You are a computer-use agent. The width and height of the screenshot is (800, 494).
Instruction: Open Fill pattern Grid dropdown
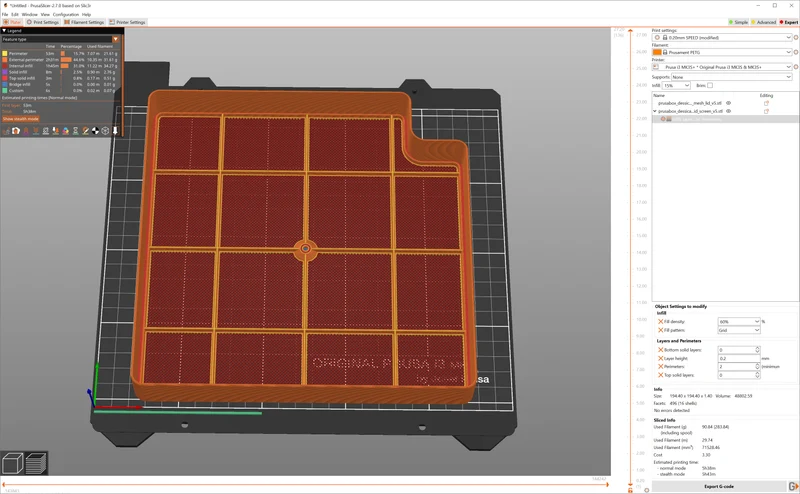pyautogui.click(x=739, y=330)
